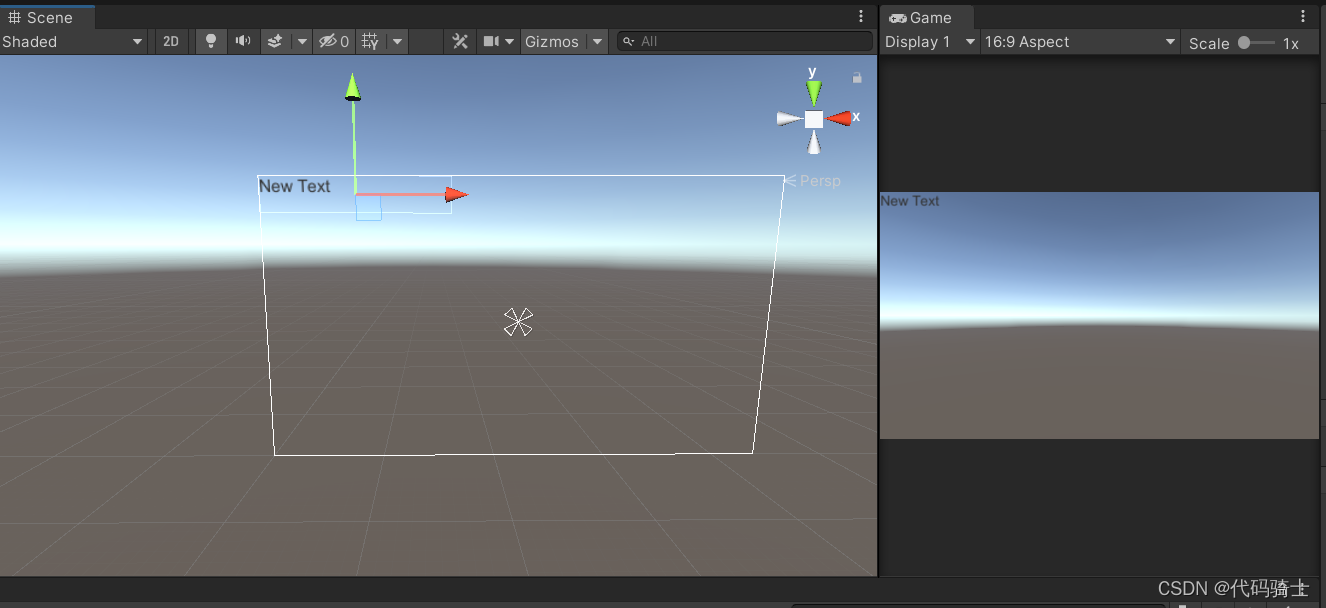
Task: Switch to the Scene tab
Action: 47,17
